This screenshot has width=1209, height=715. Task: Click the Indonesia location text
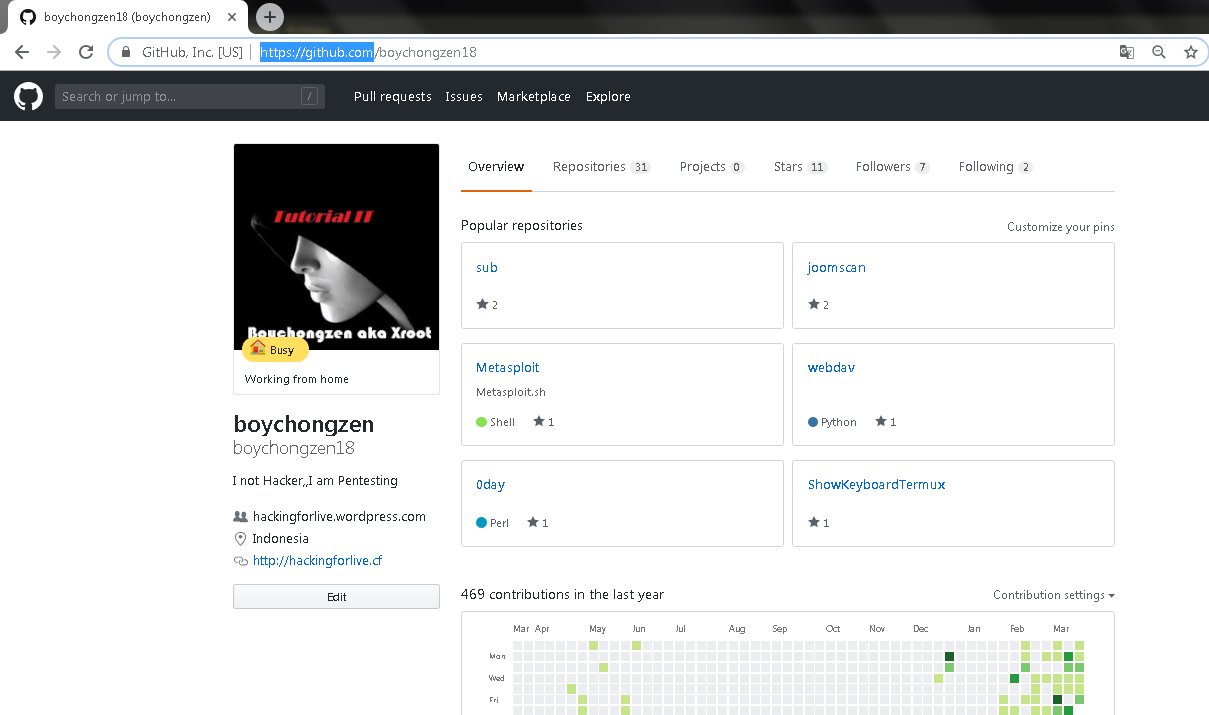pos(281,539)
